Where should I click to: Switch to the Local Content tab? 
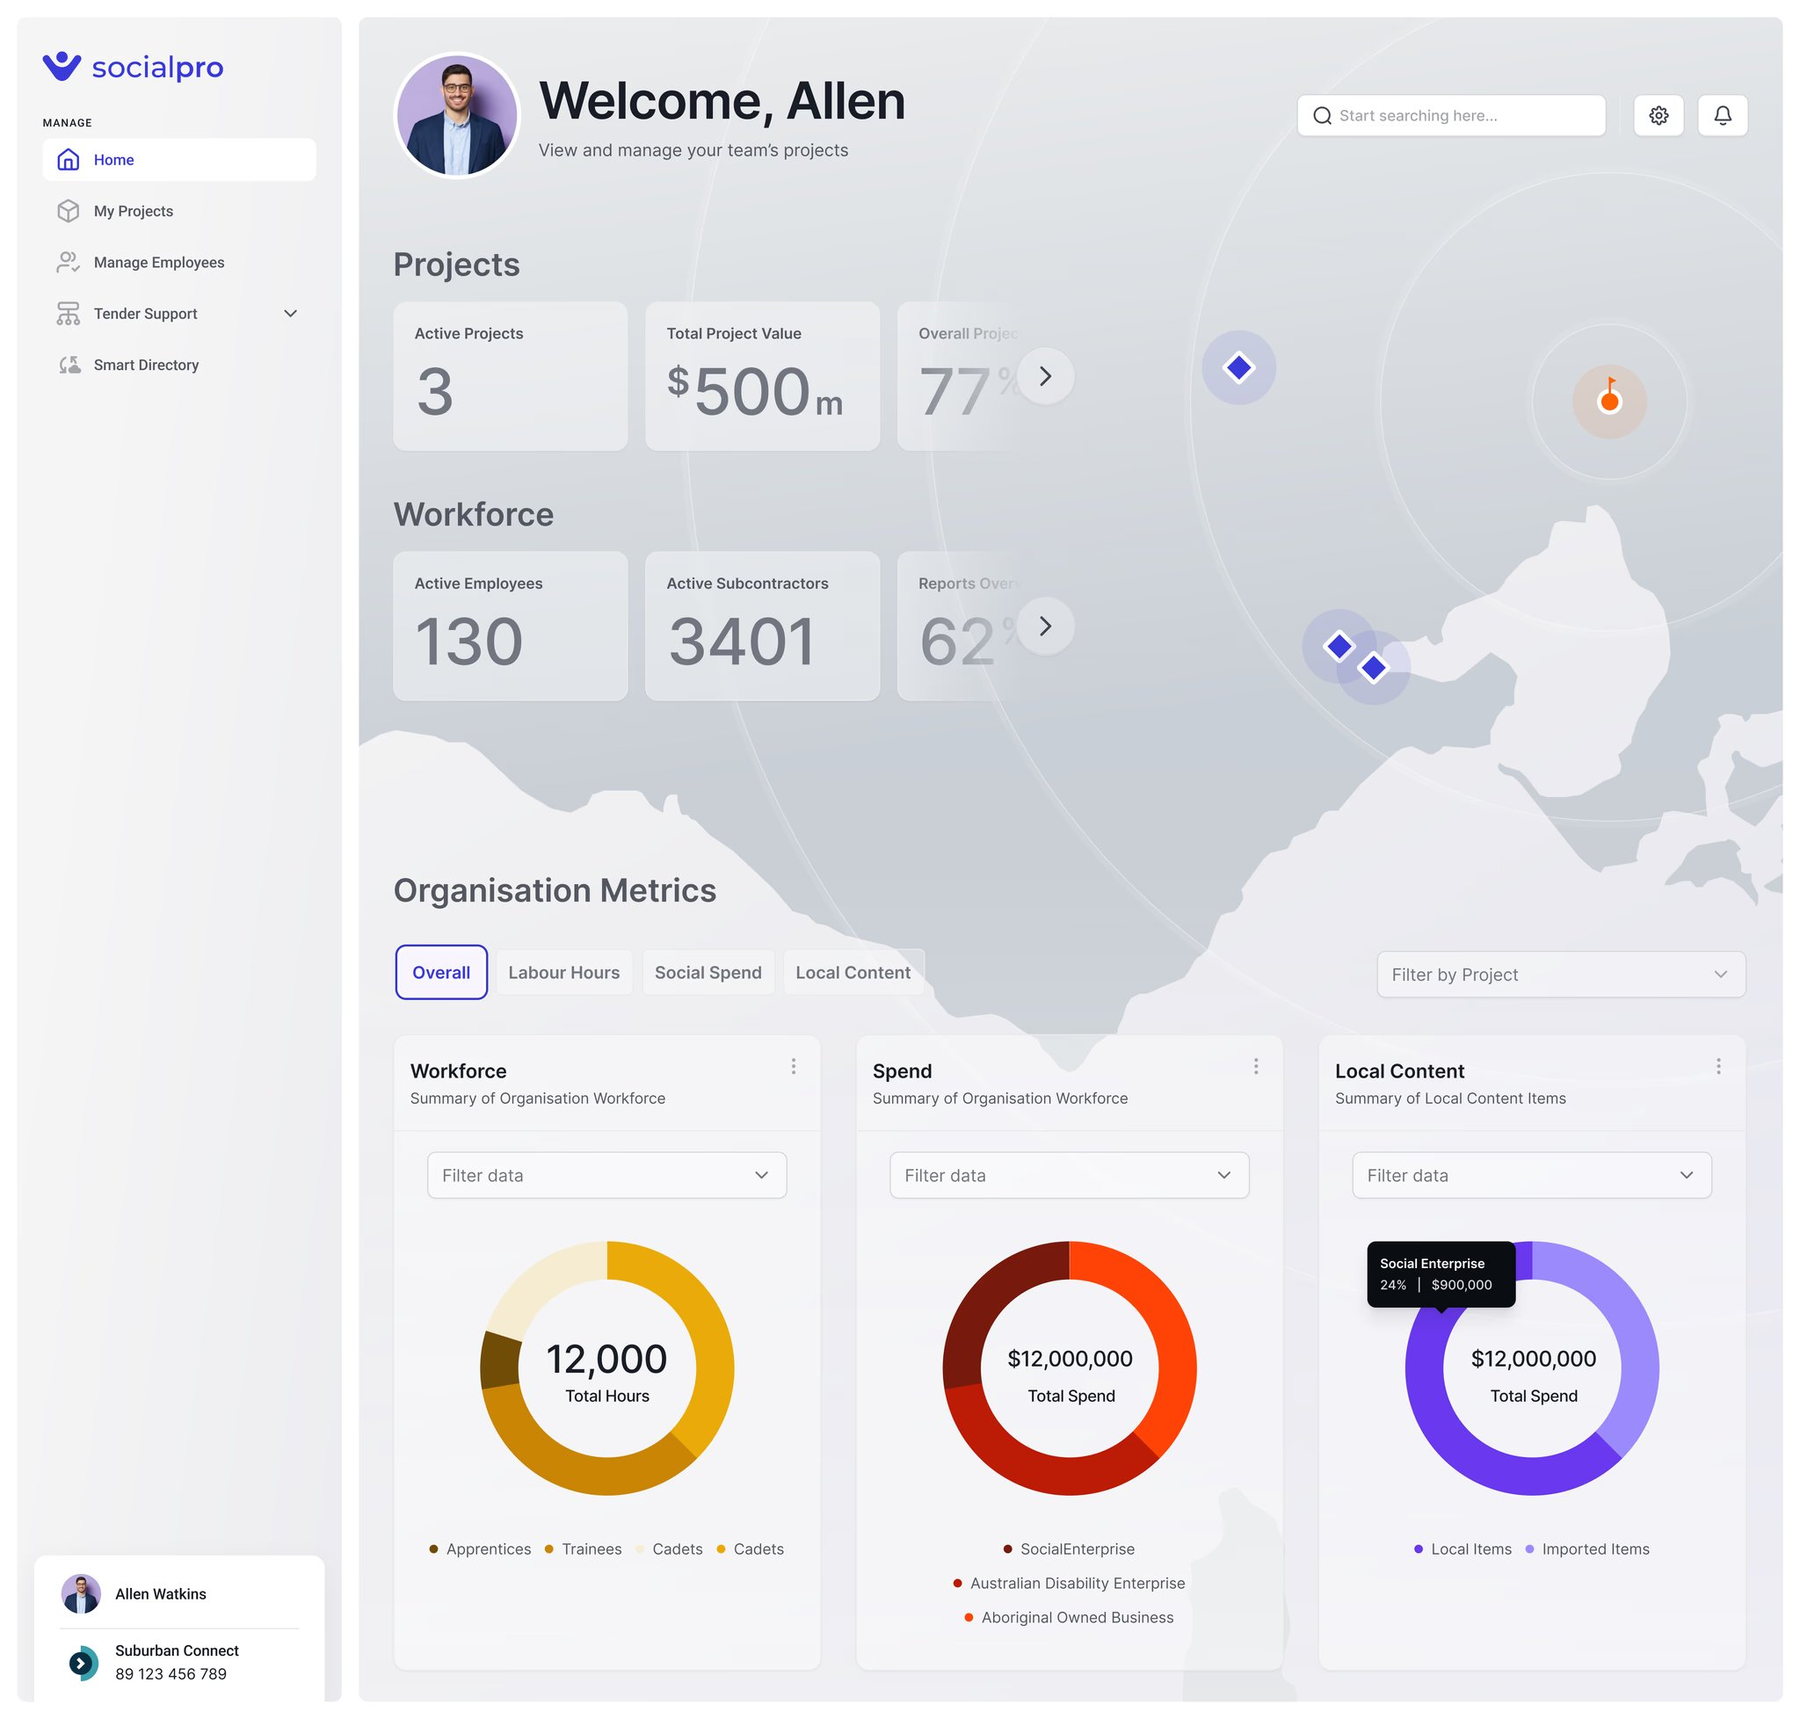tap(853, 973)
